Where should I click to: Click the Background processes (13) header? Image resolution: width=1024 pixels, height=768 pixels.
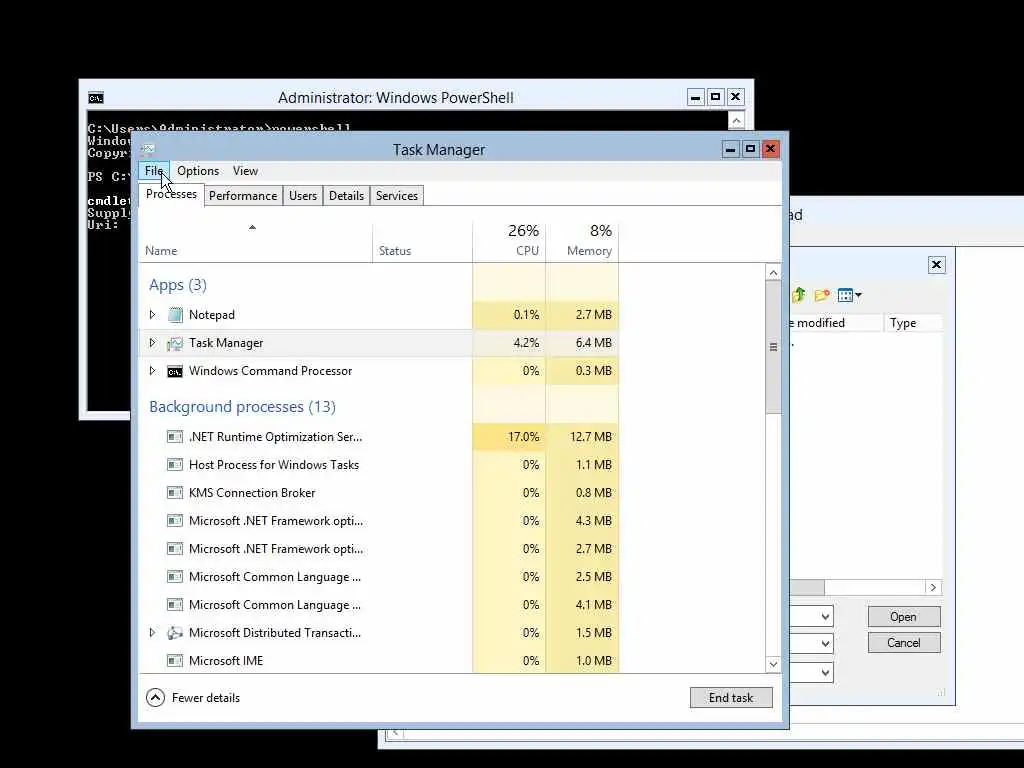[242, 407]
